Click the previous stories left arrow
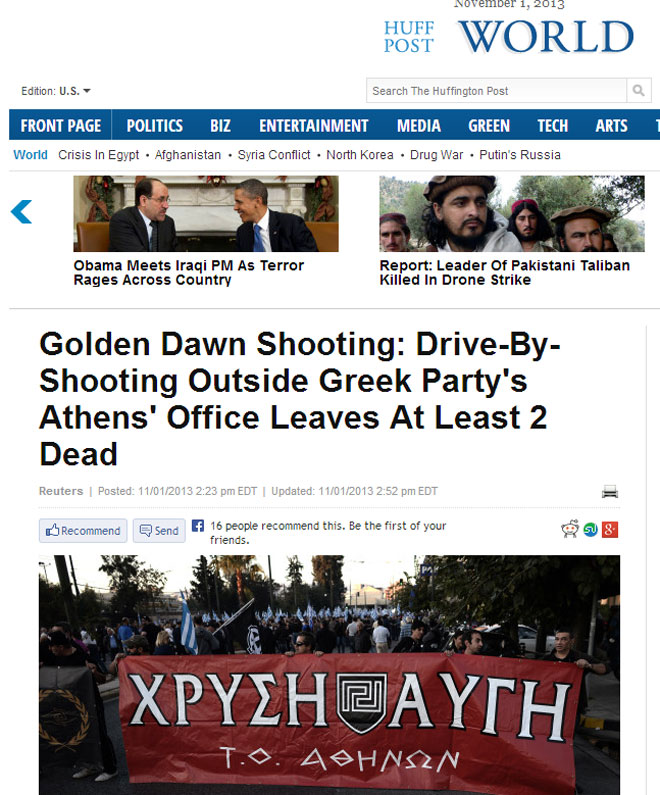Viewport: 660px width, 795px height. [x=21, y=212]
